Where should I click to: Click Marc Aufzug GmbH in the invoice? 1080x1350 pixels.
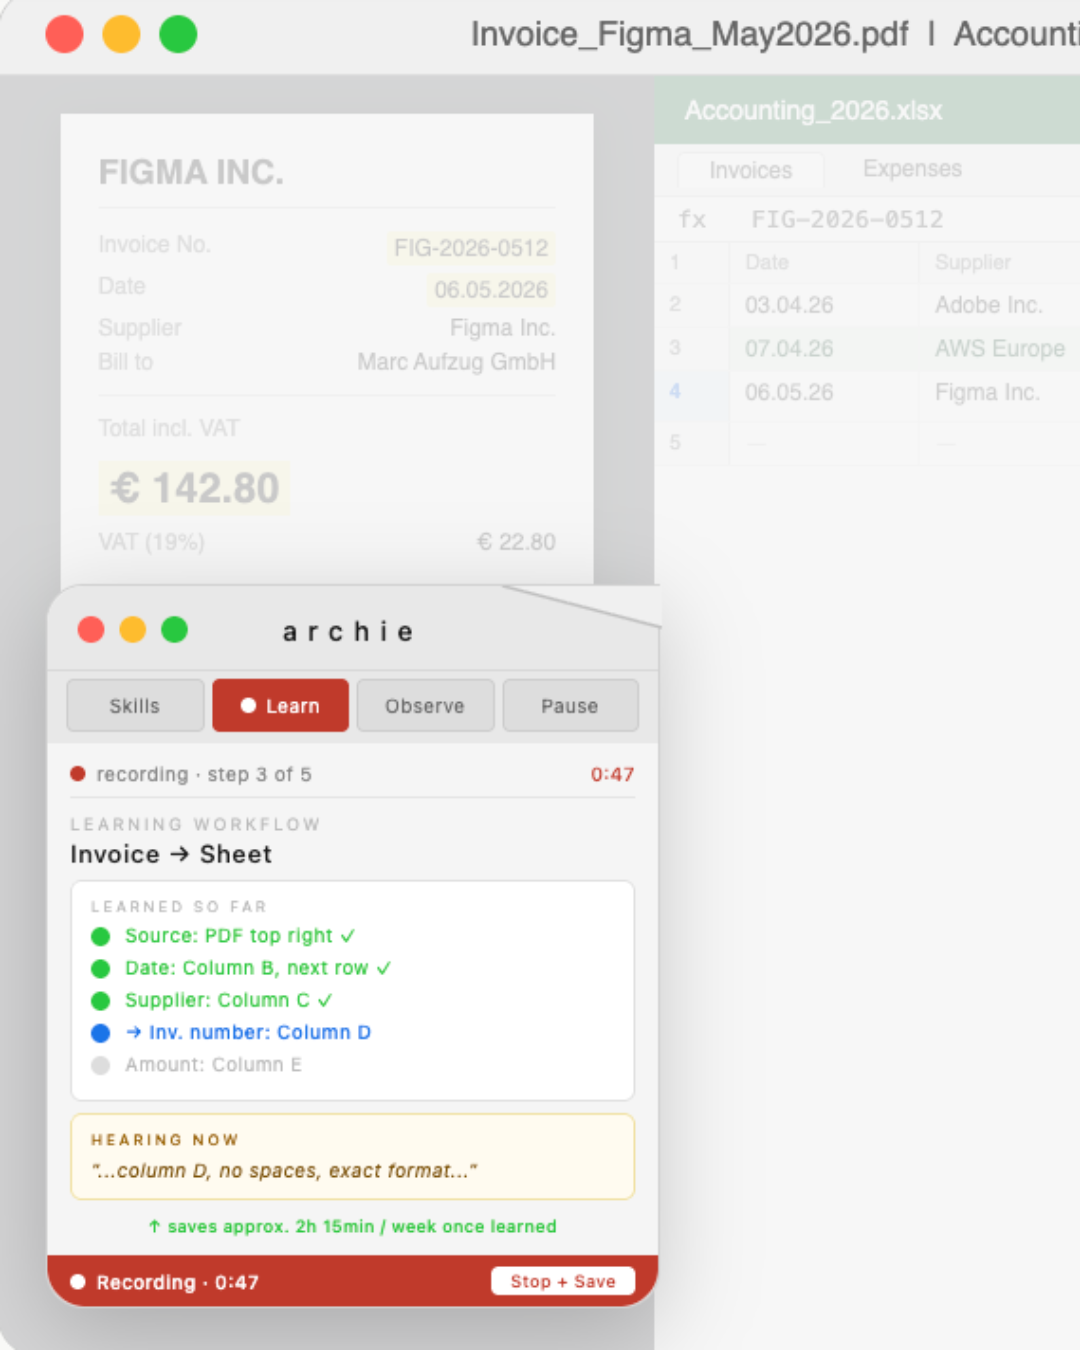coord(456,362)
